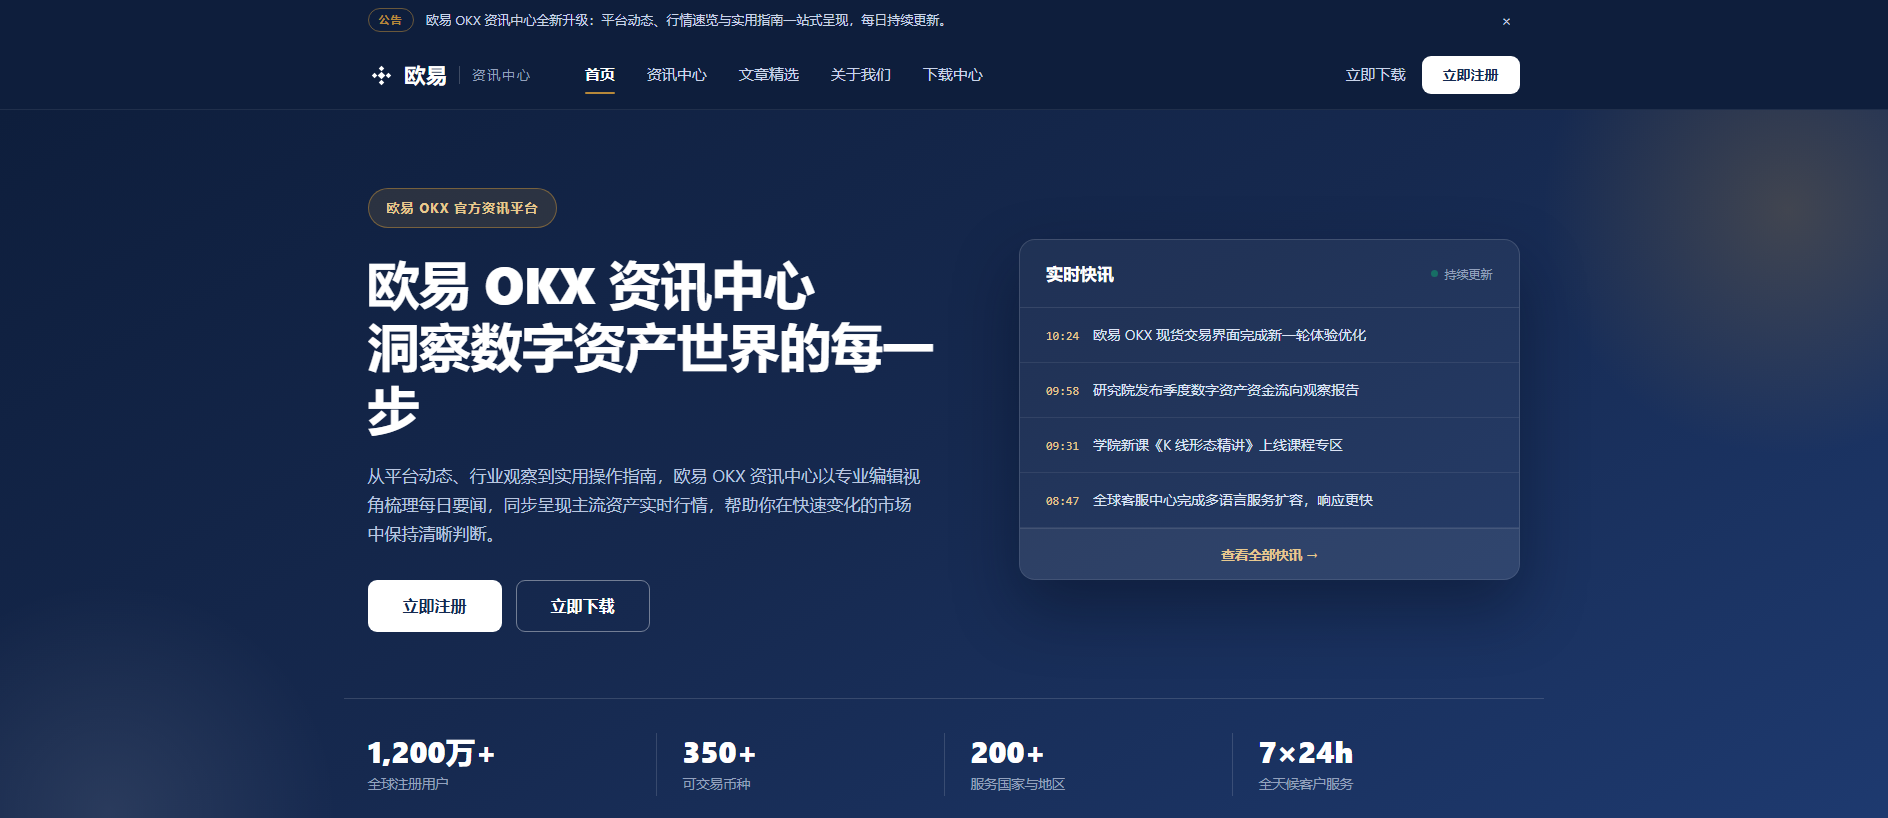This screenshot has height=818, width=1888.
Task: Click the 7×24h 全天候客户服务 stat
Action: tap(1305, 765)
